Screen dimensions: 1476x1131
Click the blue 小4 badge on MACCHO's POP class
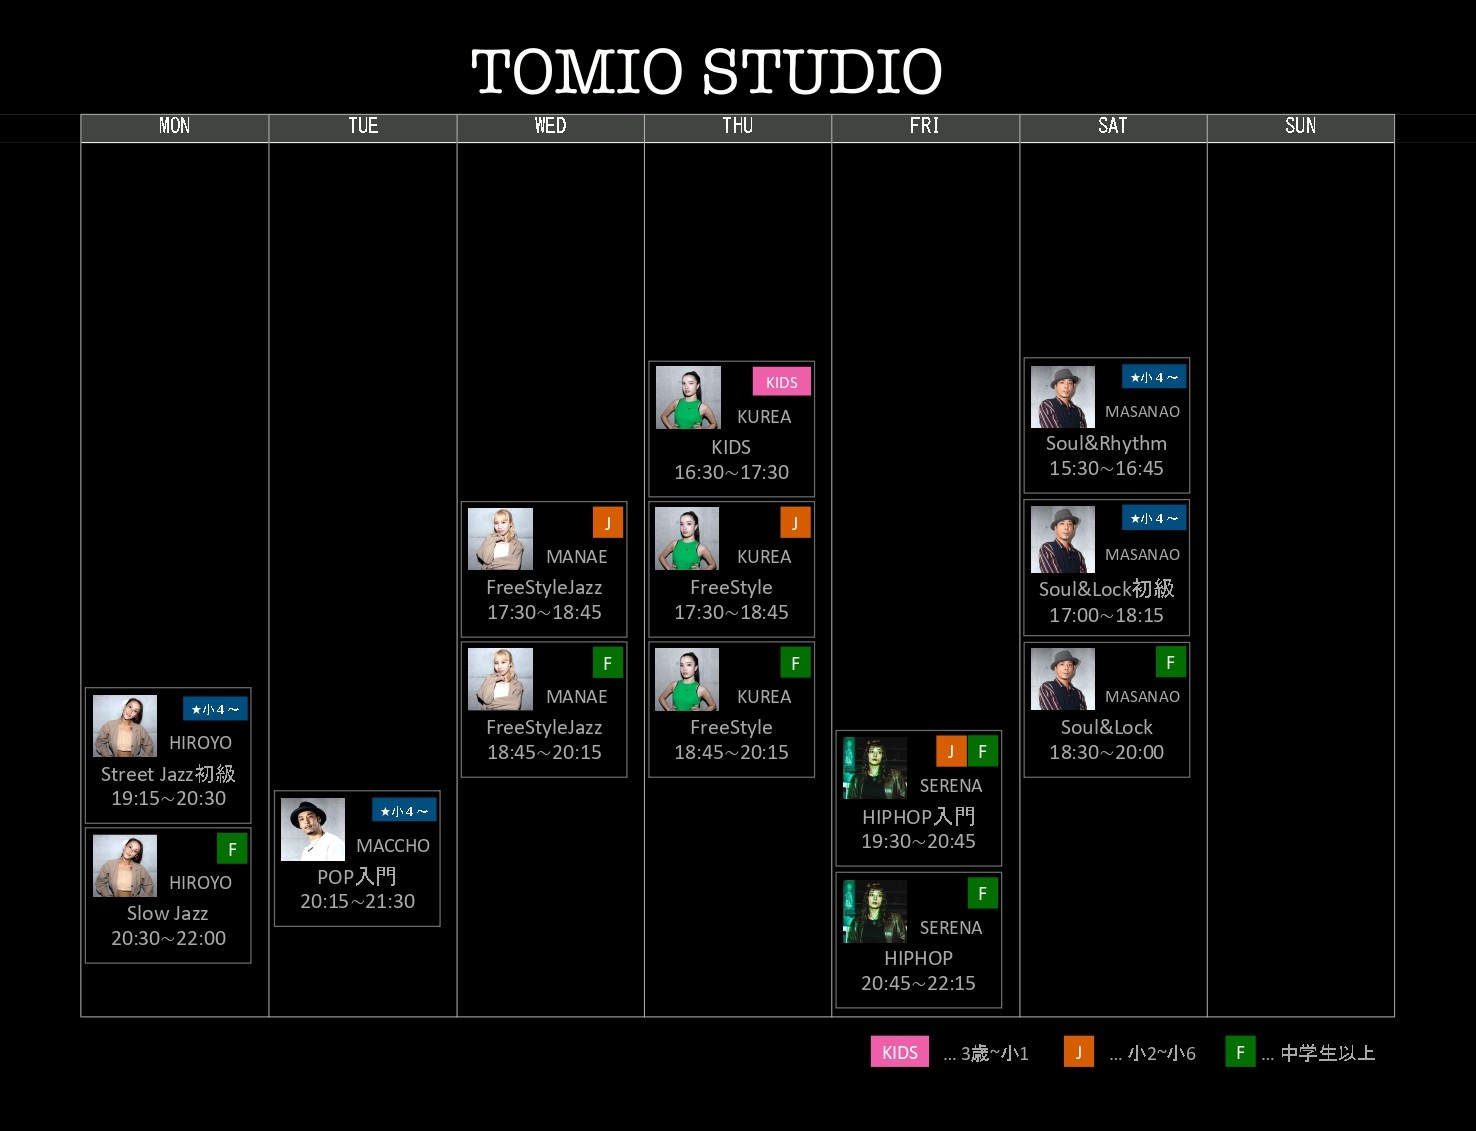click(404, 811)
